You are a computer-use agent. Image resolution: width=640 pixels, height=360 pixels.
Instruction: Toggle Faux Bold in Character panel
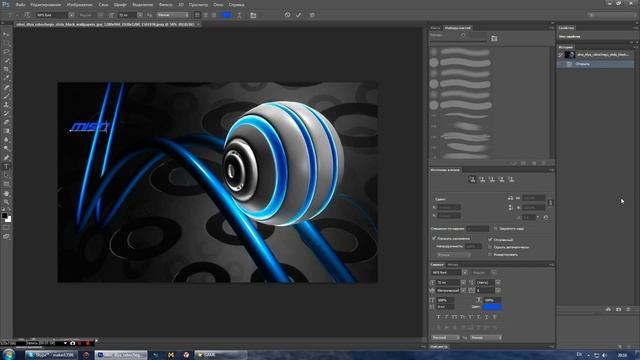point(438,317)
